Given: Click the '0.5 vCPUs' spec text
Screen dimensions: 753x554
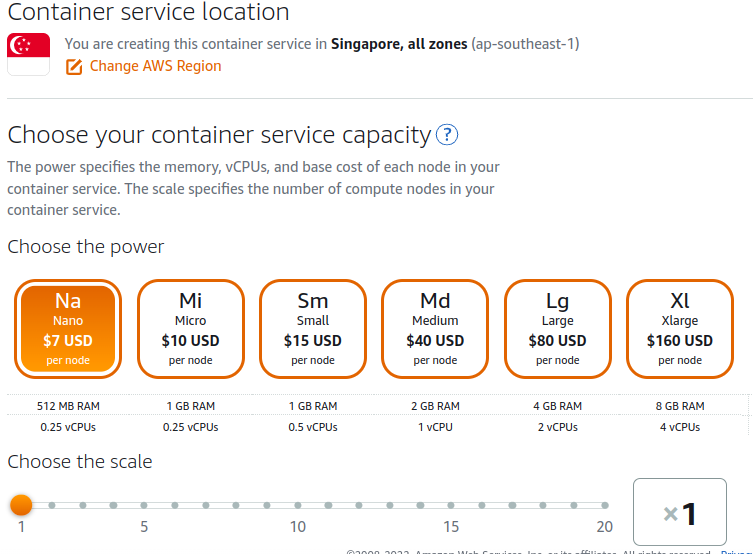Looking at the screenshot, I should coord(313,427).
